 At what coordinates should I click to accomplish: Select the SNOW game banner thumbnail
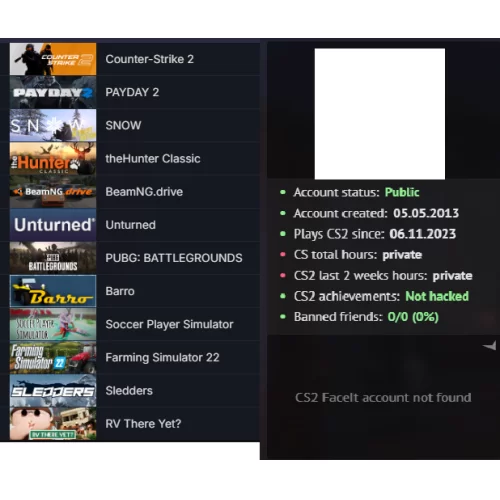pos(53,125)
